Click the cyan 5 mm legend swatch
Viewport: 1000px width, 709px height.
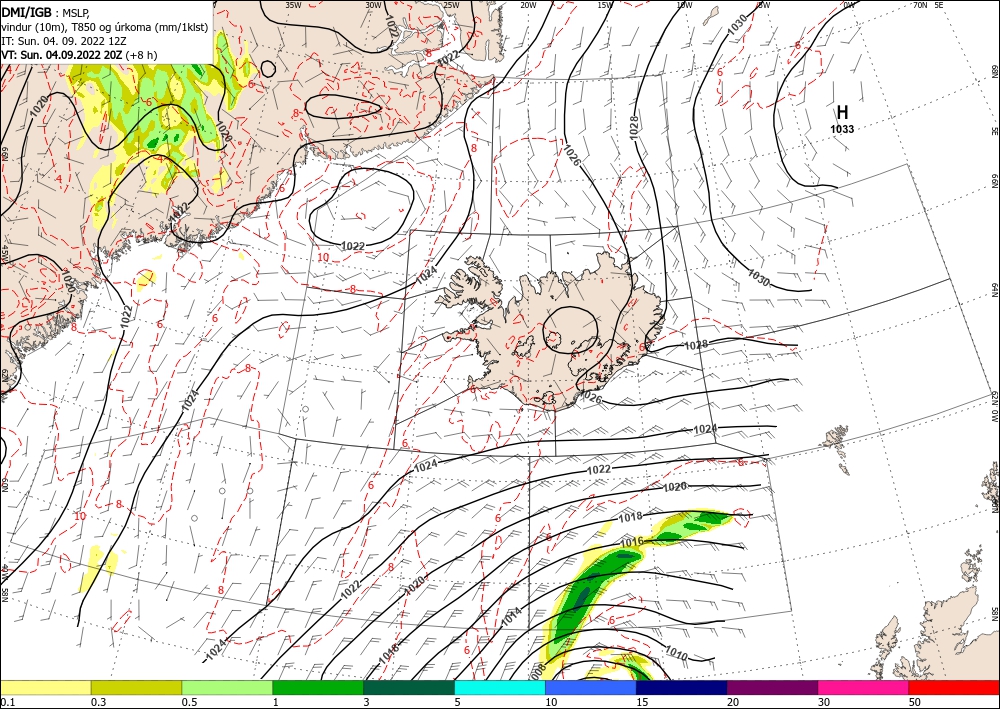[500, 687]
